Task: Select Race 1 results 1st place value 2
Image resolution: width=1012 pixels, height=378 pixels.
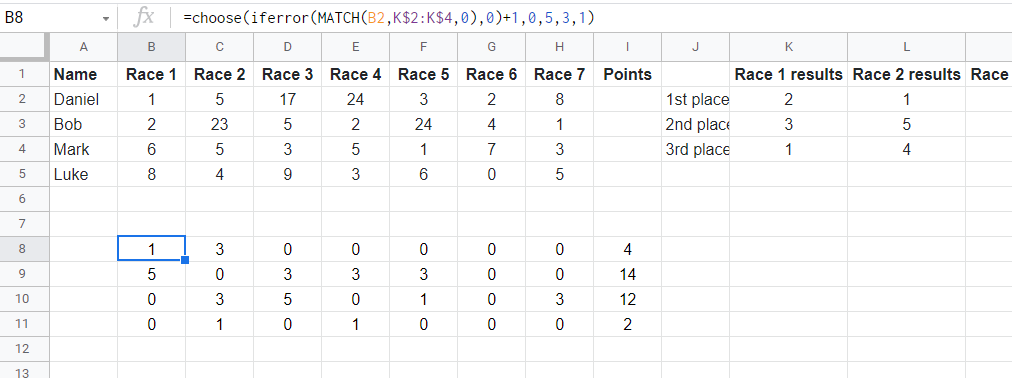Action: 789,99
